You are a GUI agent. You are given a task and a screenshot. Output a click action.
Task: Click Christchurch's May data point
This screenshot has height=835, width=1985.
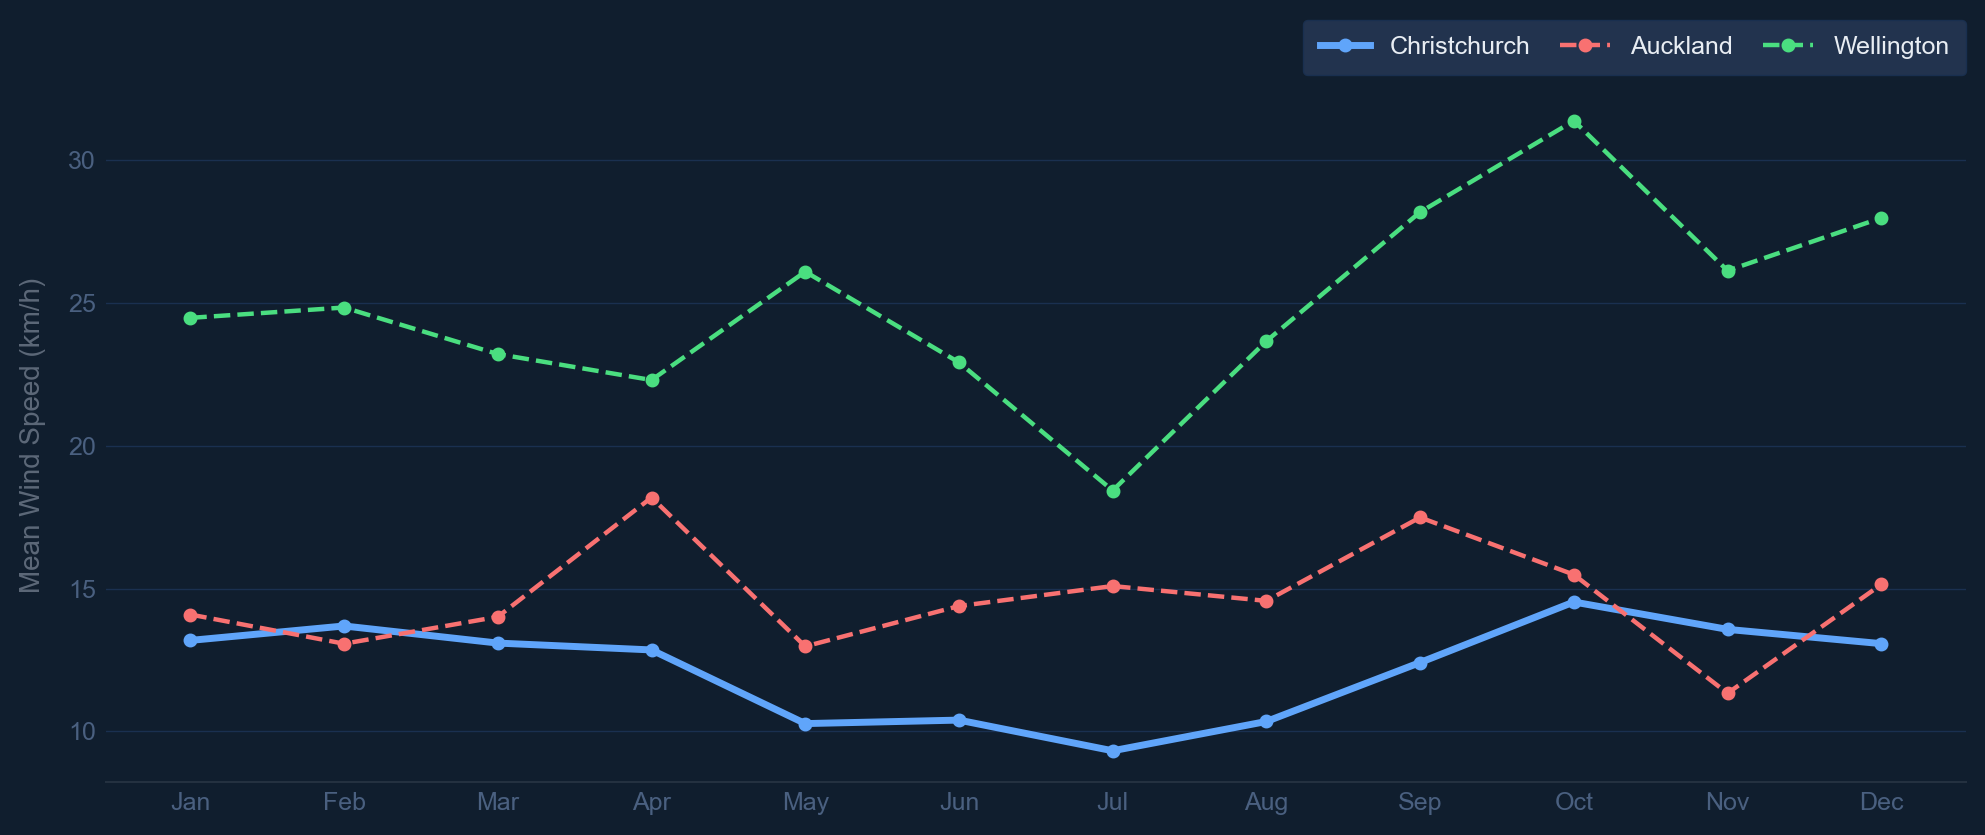pos(805,724)
